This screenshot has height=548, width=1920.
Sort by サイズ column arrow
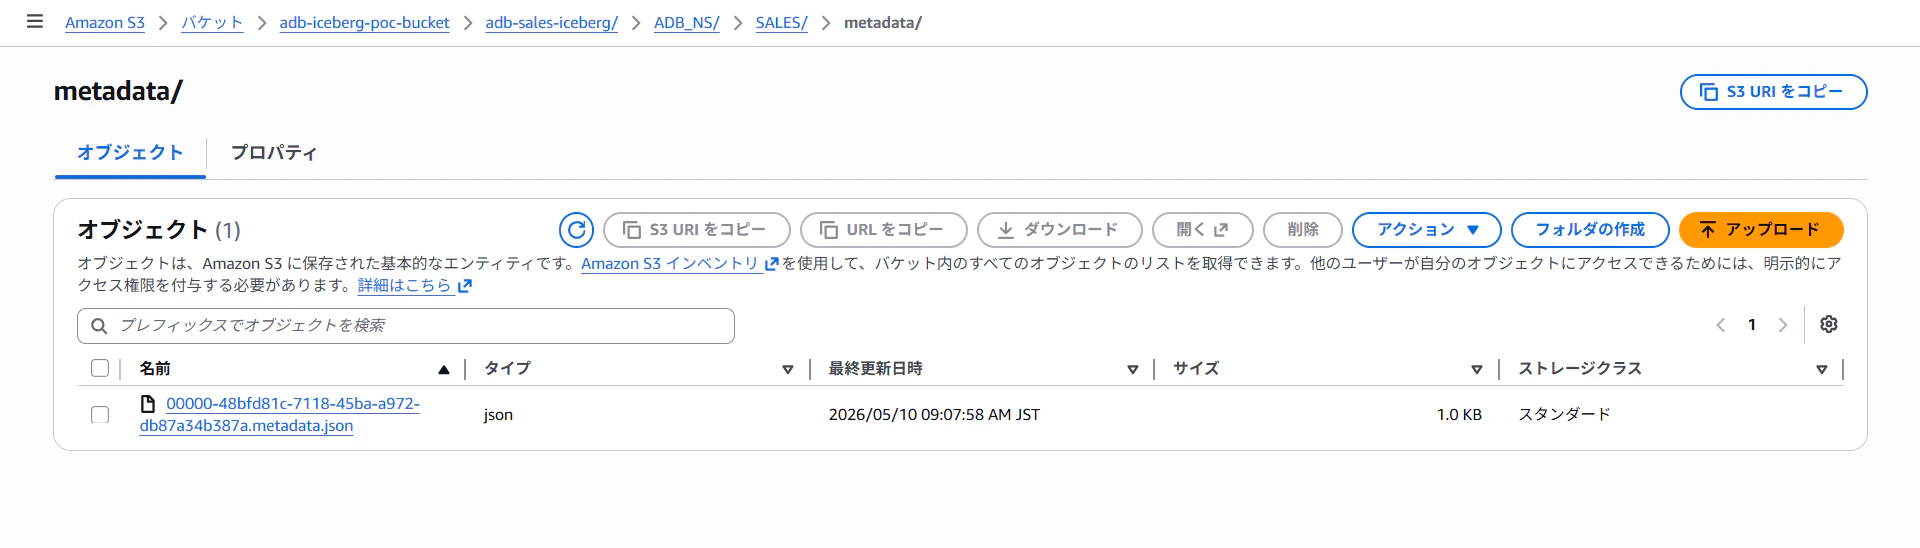pyautogui.click(x=1477, y=369)
